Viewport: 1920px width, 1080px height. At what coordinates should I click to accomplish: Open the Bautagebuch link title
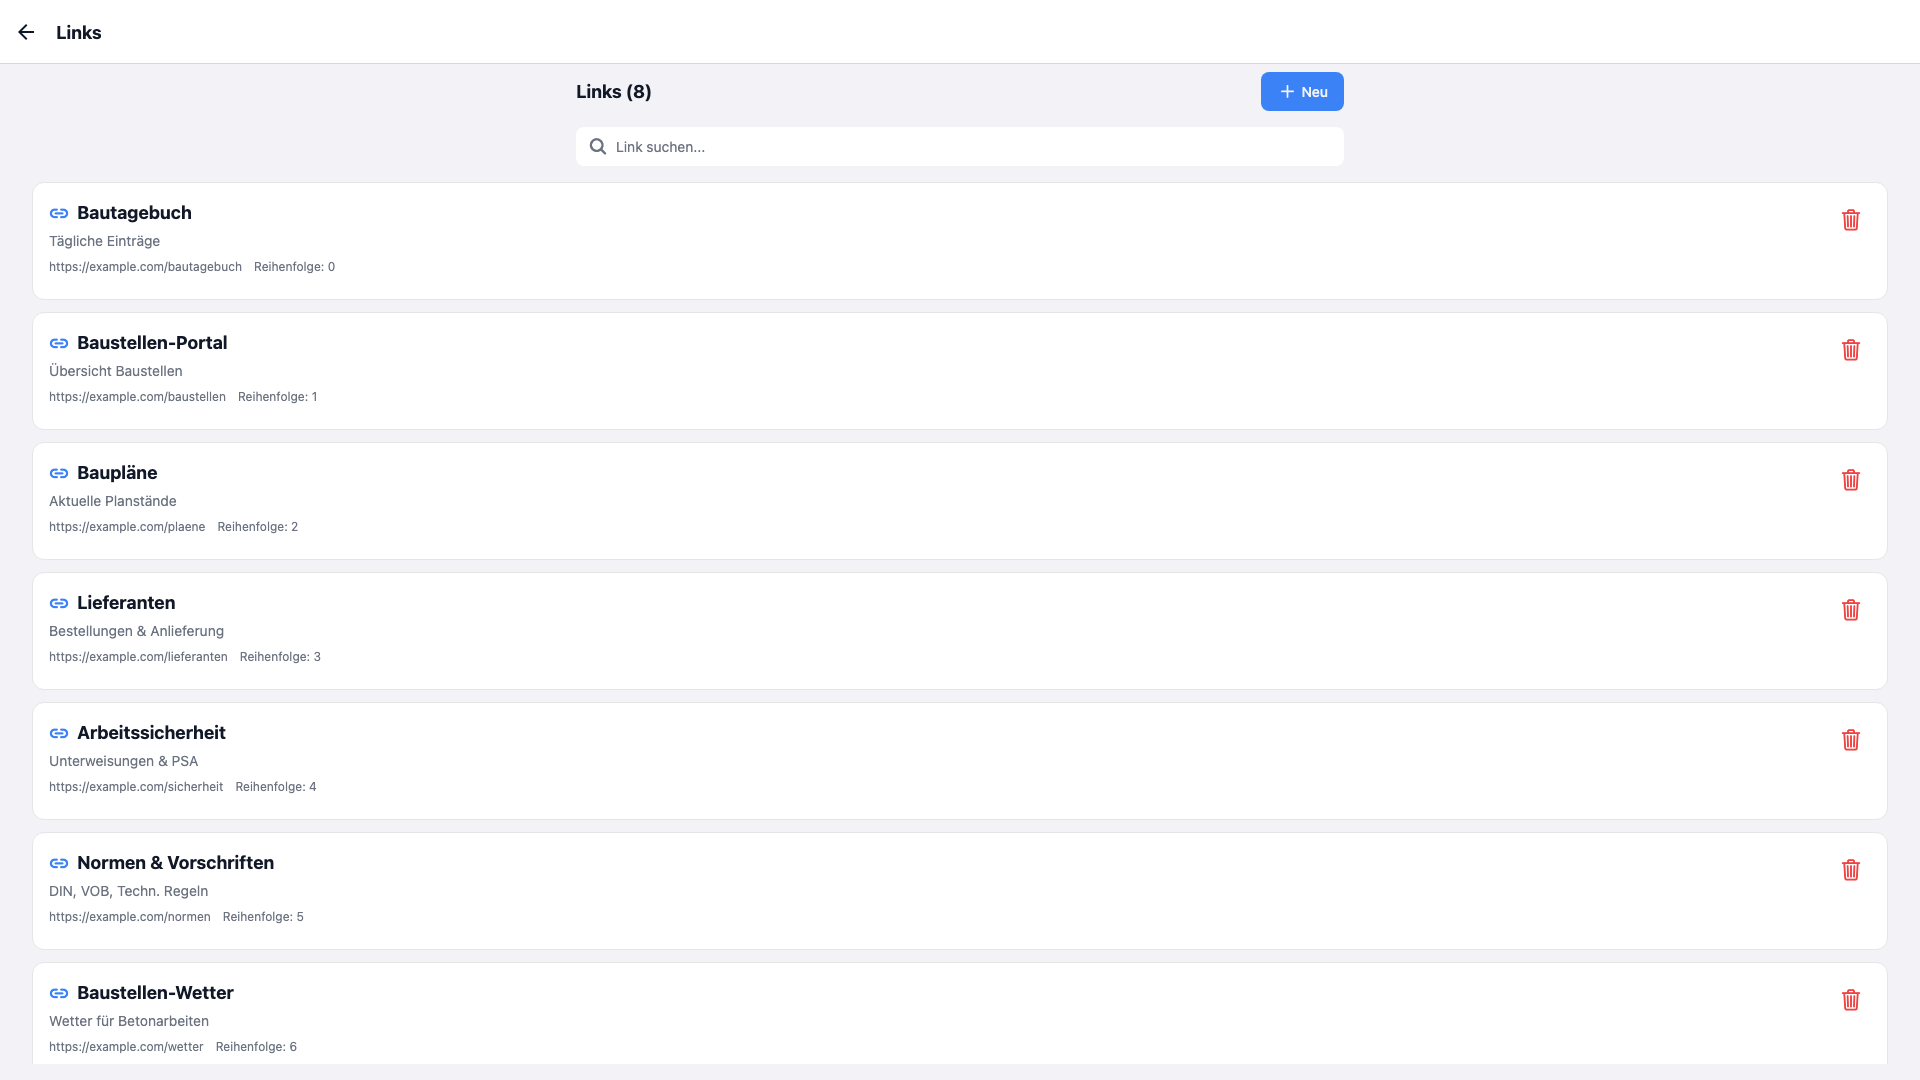[134, 213]
